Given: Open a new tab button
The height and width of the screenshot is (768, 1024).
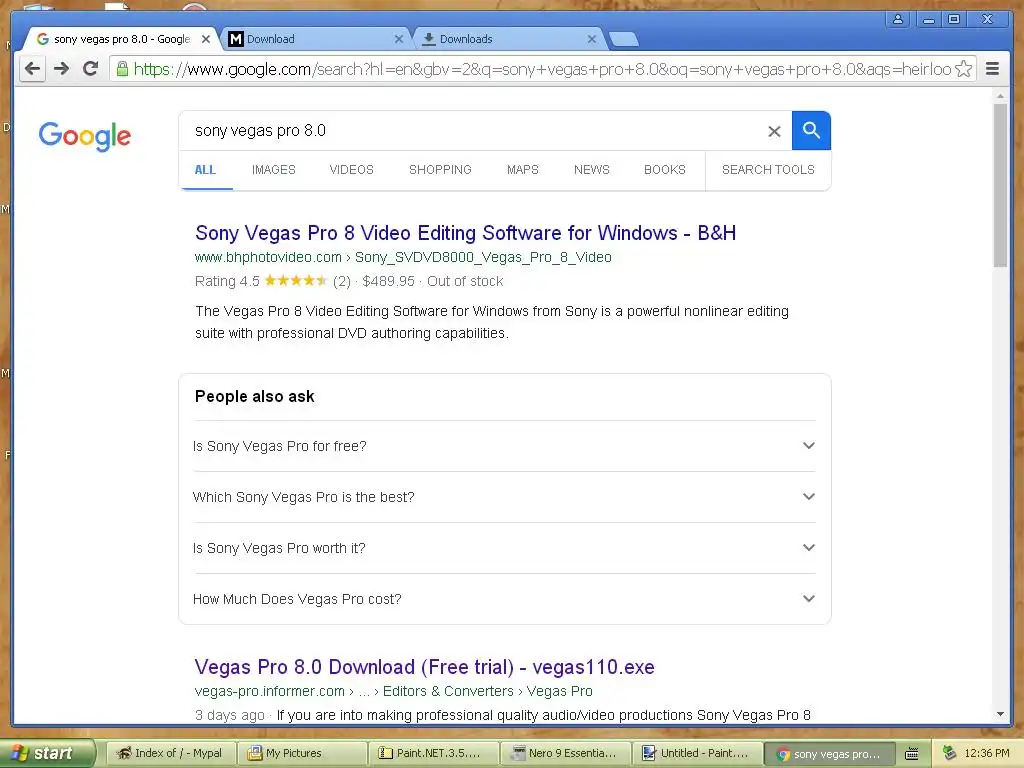Looking at the screenshot, I should coord(624,39).
